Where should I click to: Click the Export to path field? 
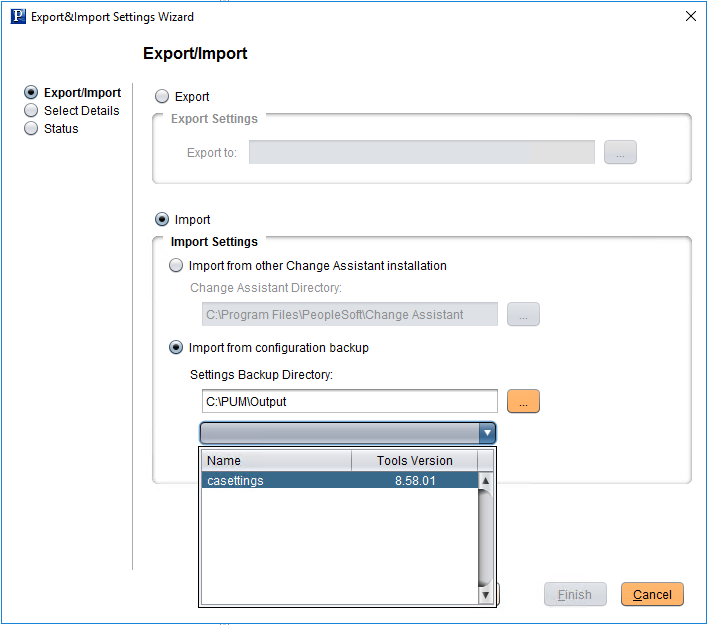pos(422,152)
